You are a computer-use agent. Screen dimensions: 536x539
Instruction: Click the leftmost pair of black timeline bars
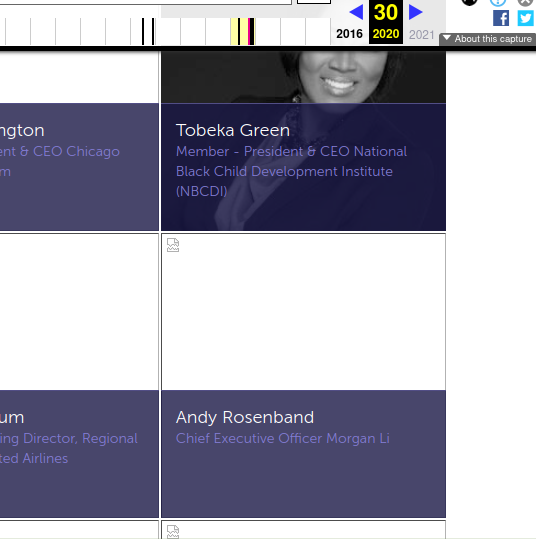[x=148, y=31]
